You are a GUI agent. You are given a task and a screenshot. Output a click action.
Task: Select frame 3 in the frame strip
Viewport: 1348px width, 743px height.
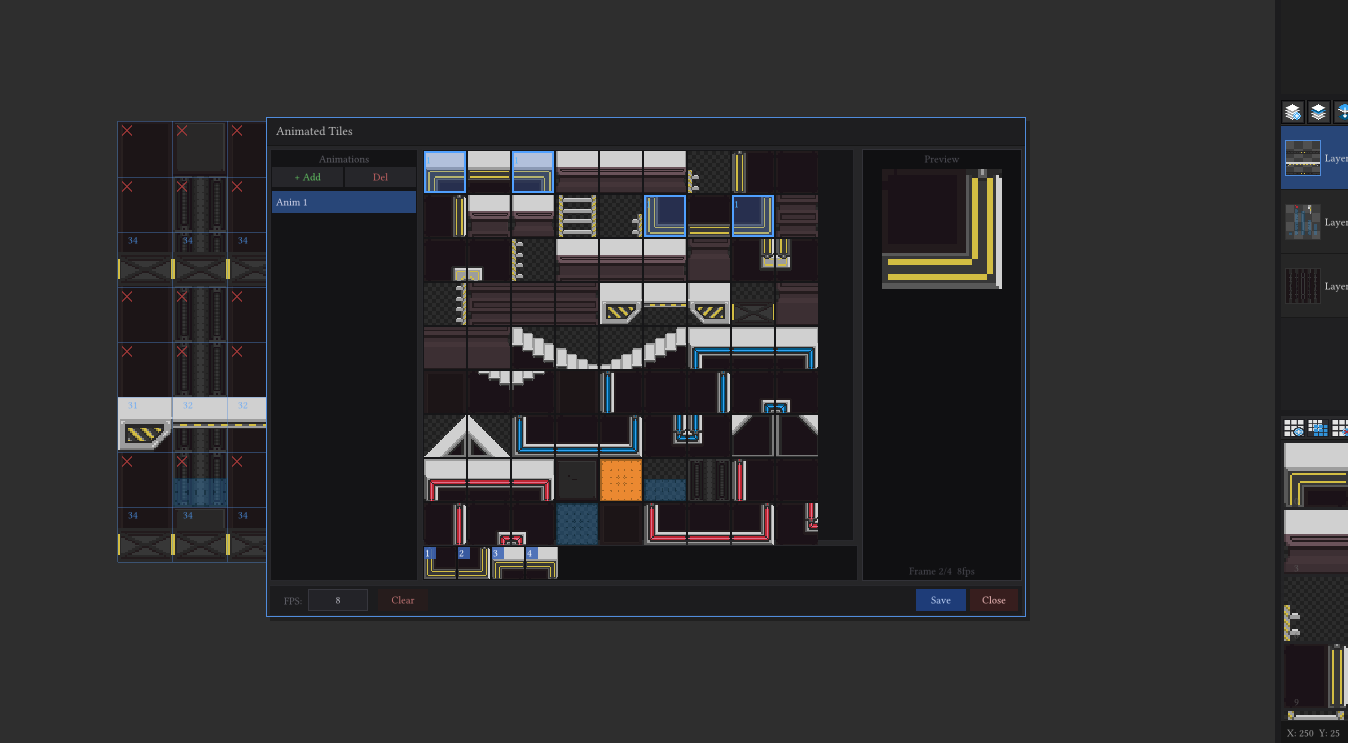tap(508, 563)
